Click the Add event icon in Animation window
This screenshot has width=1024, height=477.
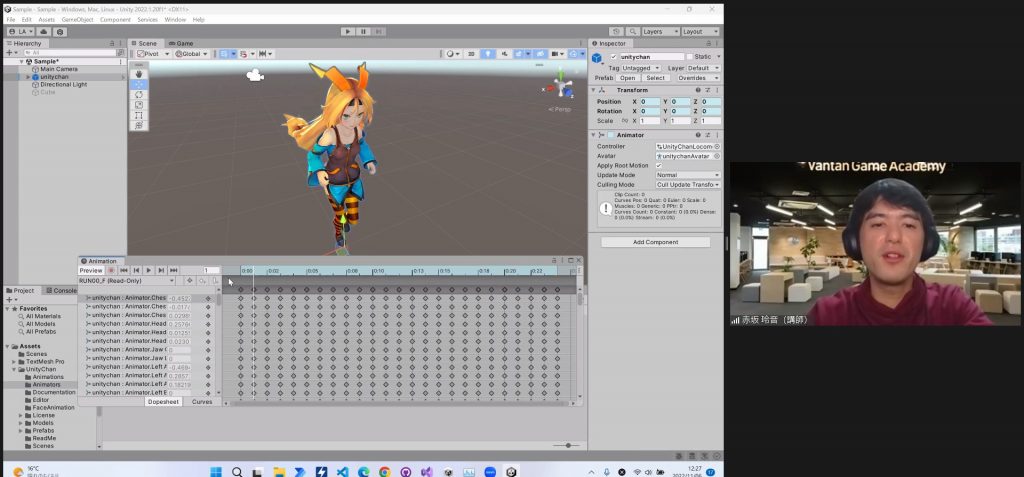215,280
